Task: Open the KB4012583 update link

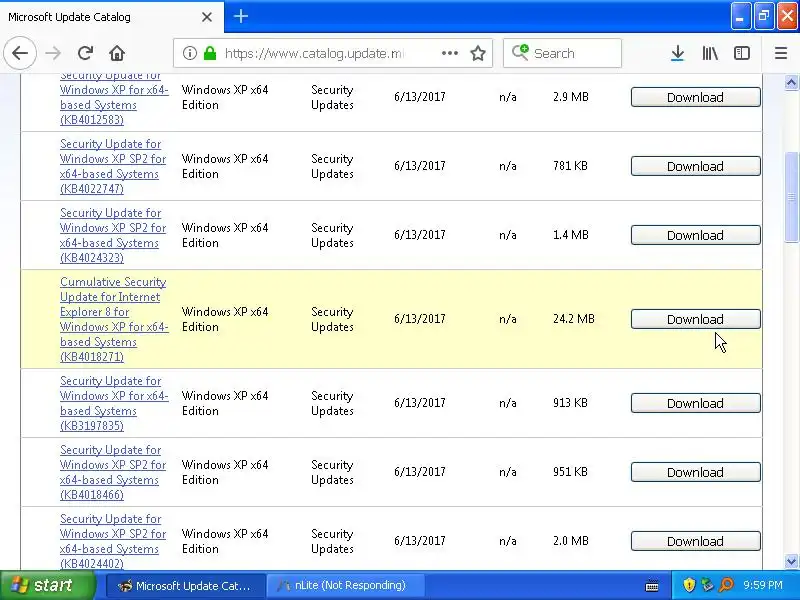Action: [x=114, y=98]
